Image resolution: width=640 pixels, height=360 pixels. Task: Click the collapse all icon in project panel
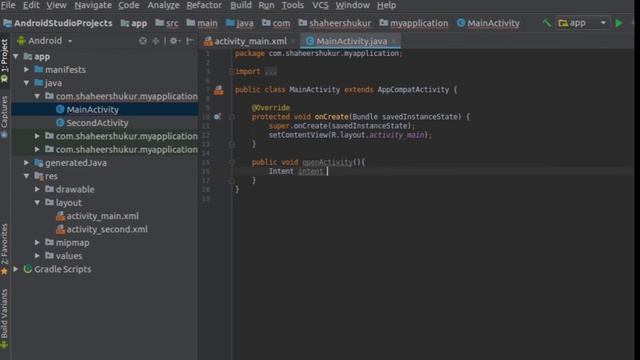point(156,41)
